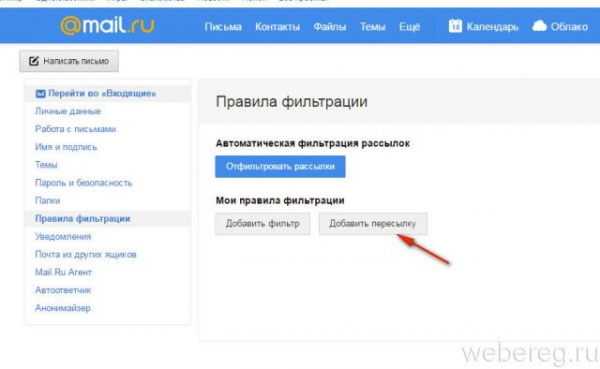Click Добавить фильтр button

pyautogui.click(x=262, y=224)
